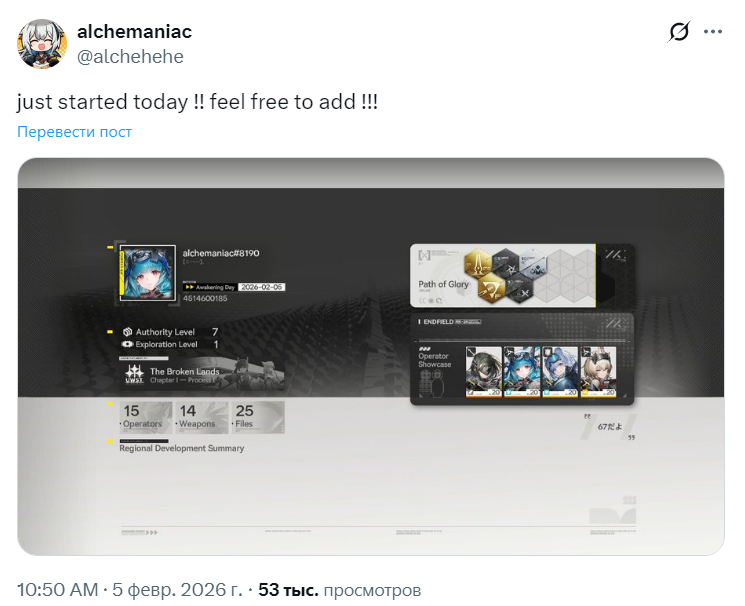This screenshot has width=745, height=606.
Task: Select the blonde operator showcase portrait
Action: (598, 372)
